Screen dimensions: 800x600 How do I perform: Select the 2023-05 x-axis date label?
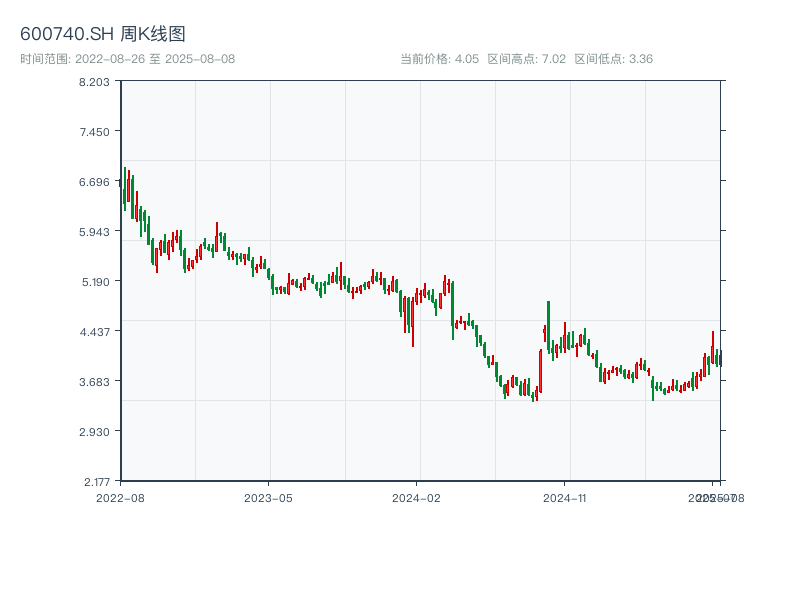click(268, 497)
